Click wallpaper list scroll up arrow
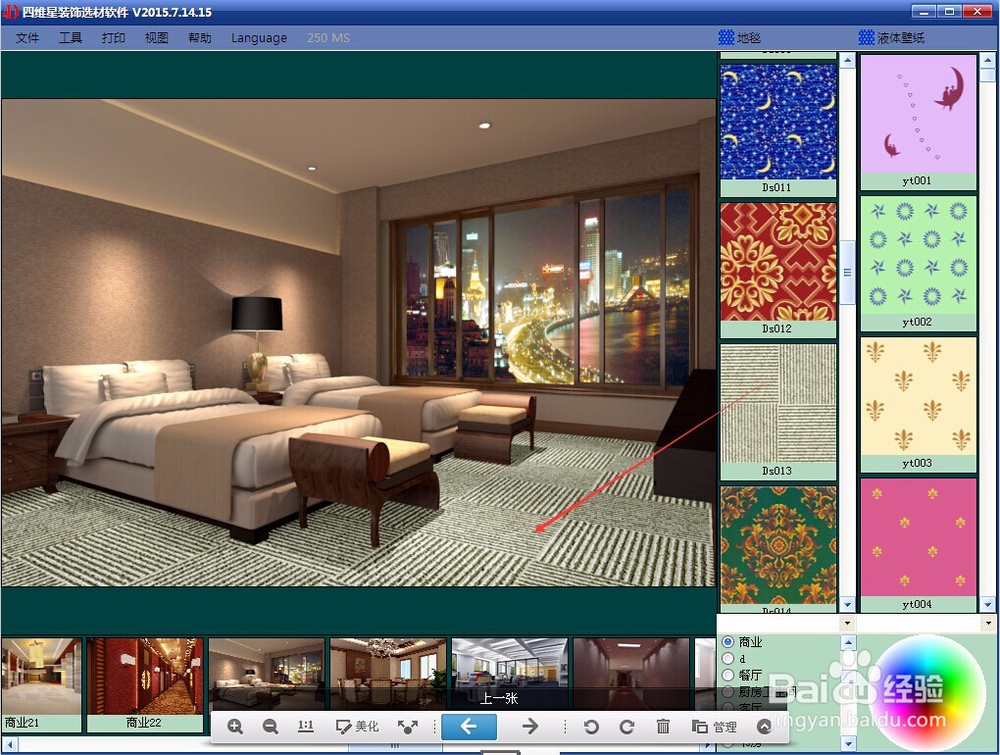 (988, 61)
